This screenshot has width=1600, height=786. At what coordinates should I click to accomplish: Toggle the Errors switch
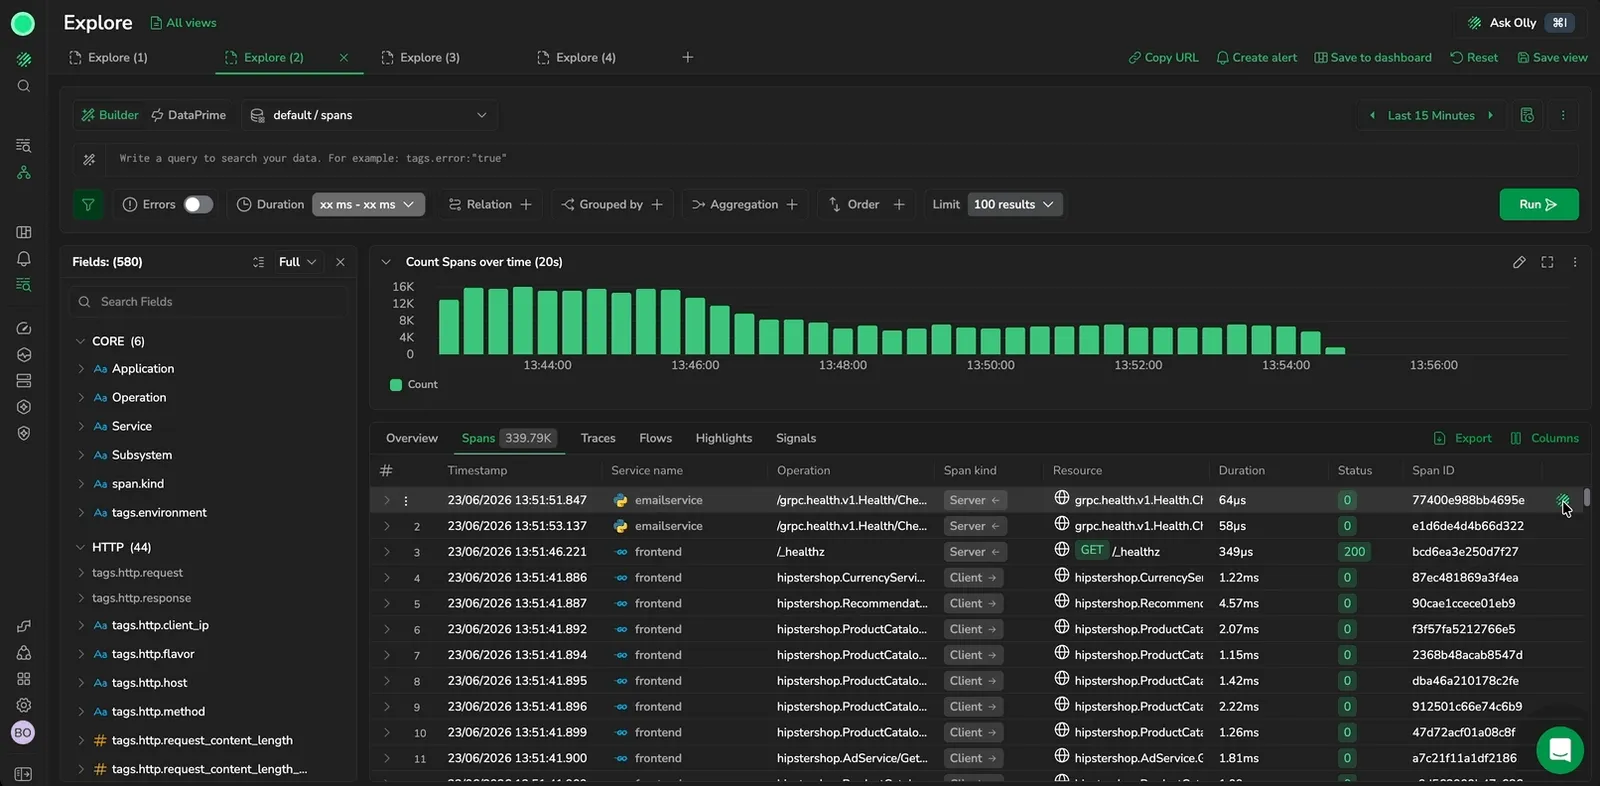click(x=198, y=204)
